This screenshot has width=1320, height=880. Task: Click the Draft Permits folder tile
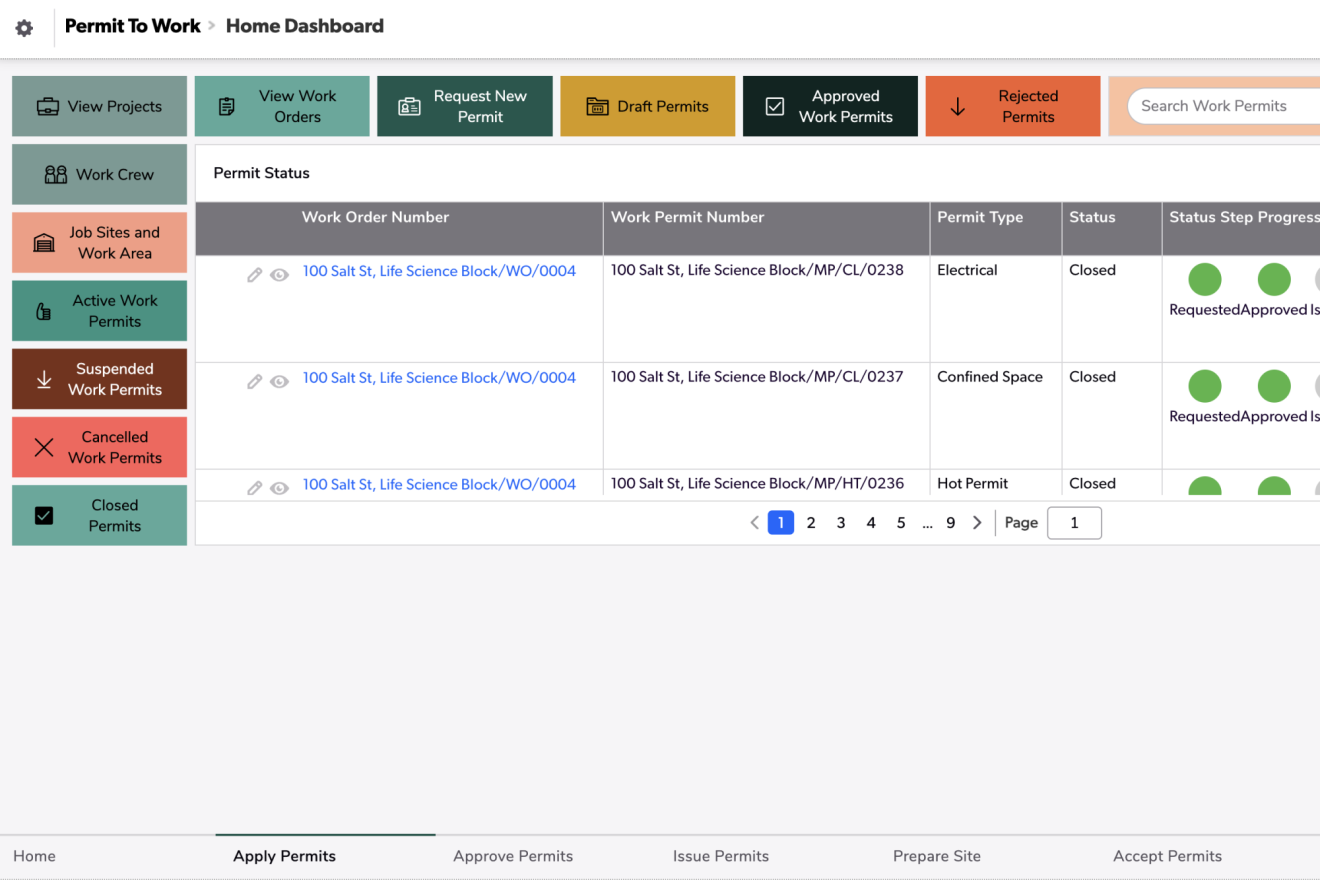pyautogui.click(x=647, y=106)
